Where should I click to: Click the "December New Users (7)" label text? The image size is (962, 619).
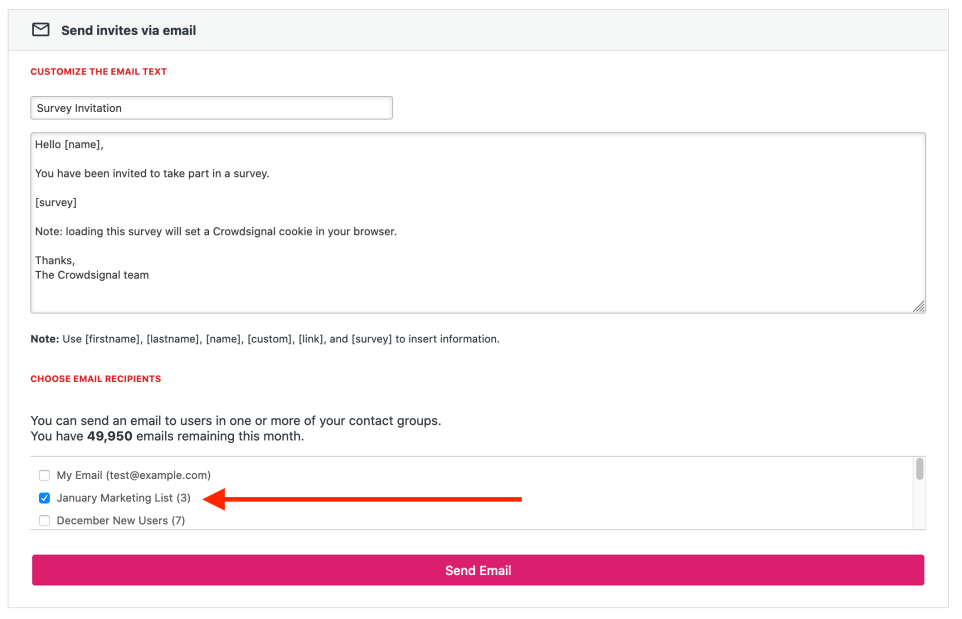120,521
